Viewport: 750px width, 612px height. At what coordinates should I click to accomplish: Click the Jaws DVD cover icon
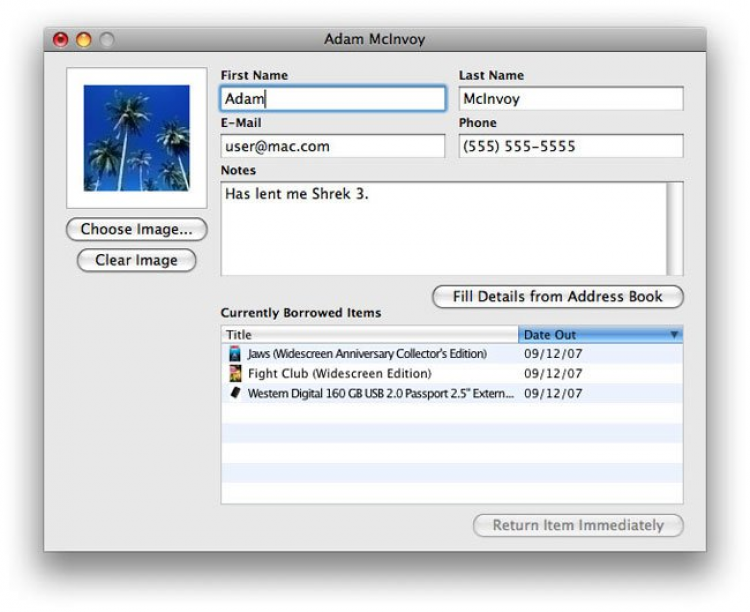pyautogui.click(x=234, y=354)
